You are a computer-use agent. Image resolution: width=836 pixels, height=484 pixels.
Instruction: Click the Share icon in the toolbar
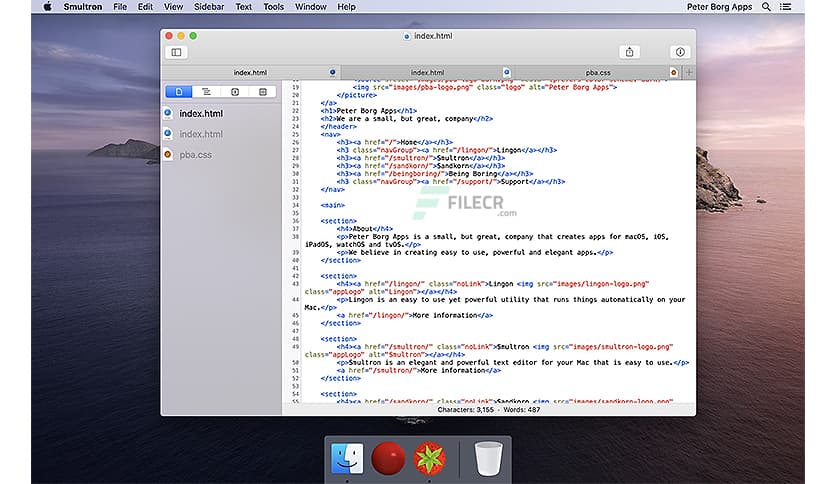click(x=630, y=52)
